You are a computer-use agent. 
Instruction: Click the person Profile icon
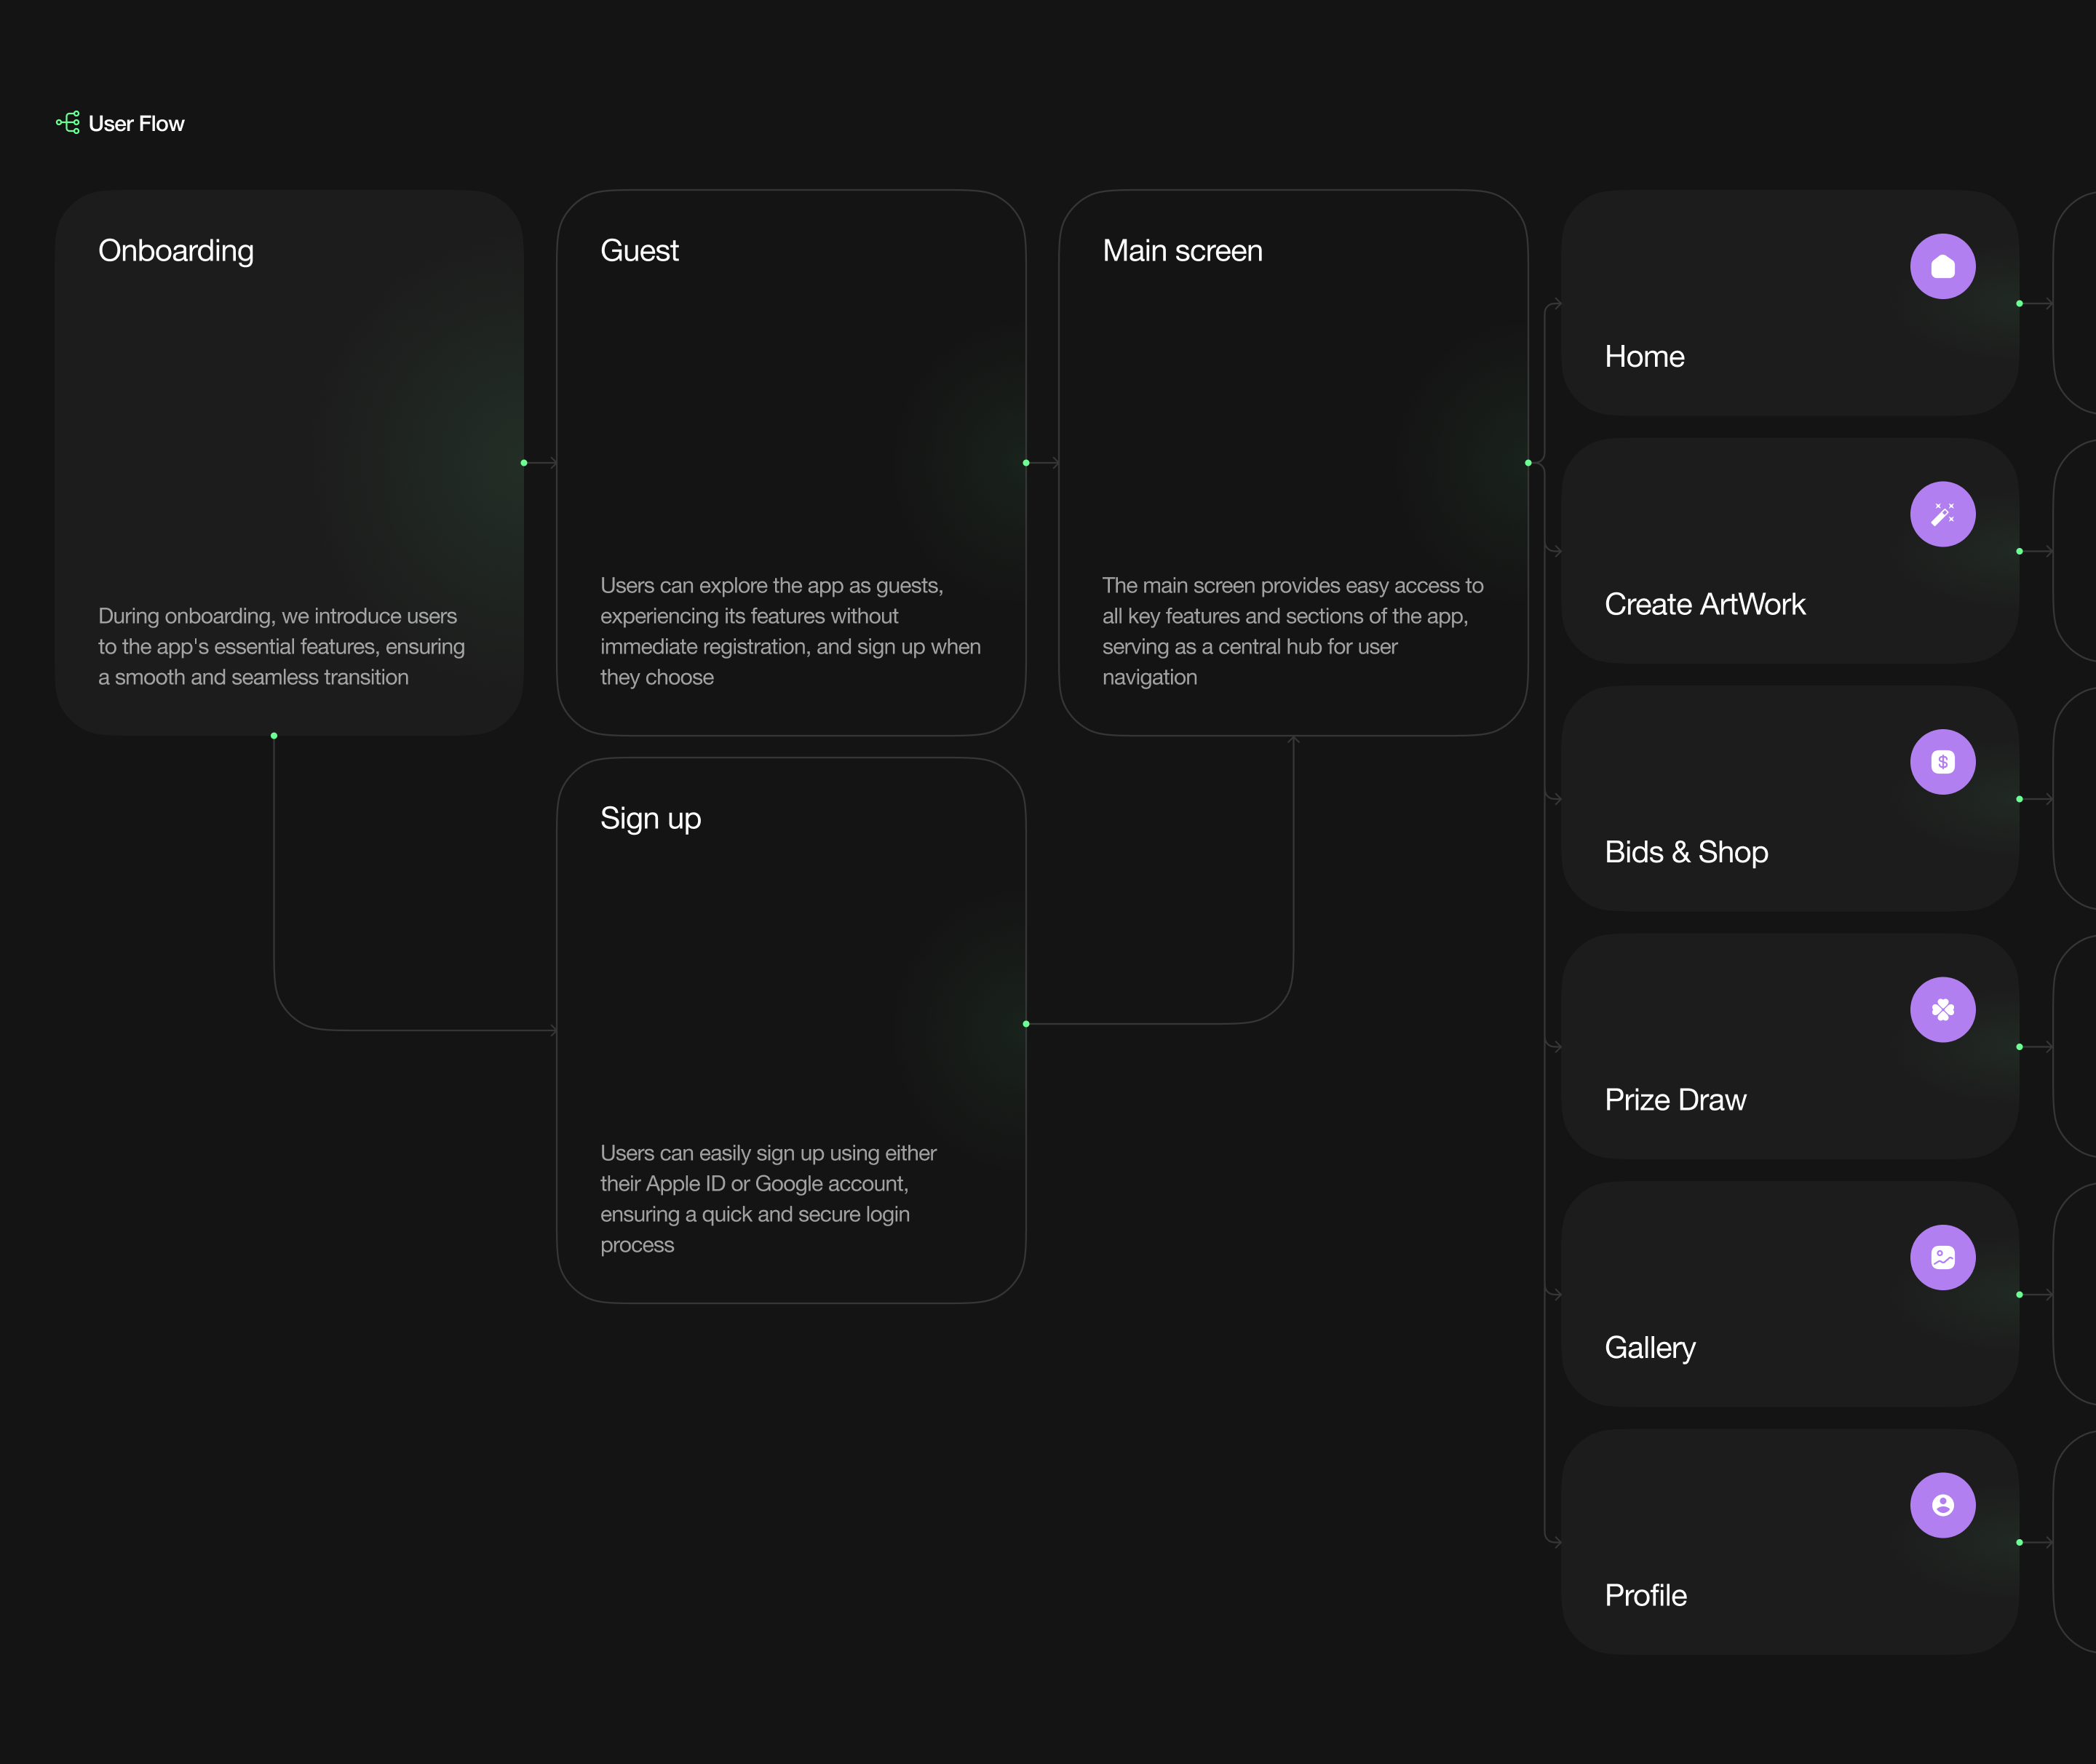pos(1942,1505)
